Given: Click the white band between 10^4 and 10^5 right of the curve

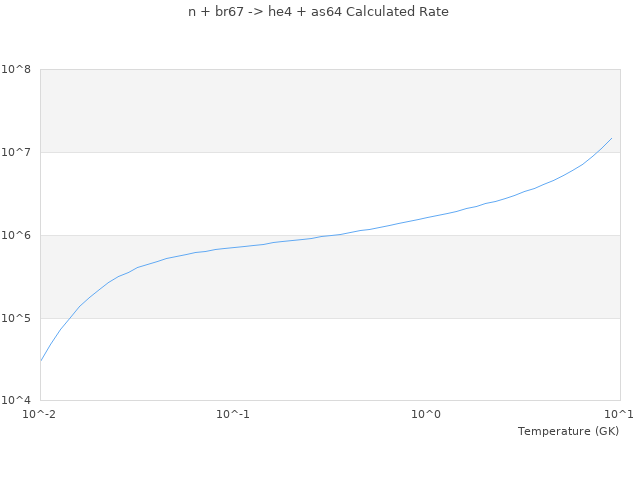Looking at the screenshot, I should [x=330, y=359].
